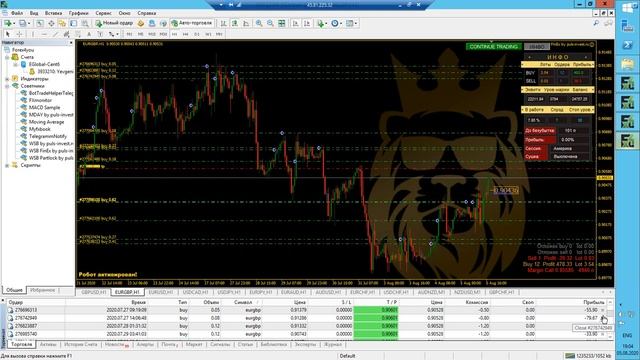This screenshot has height=360, width=640.
Task: Switch chart to candlesticks icon
Action: point(235,24)
